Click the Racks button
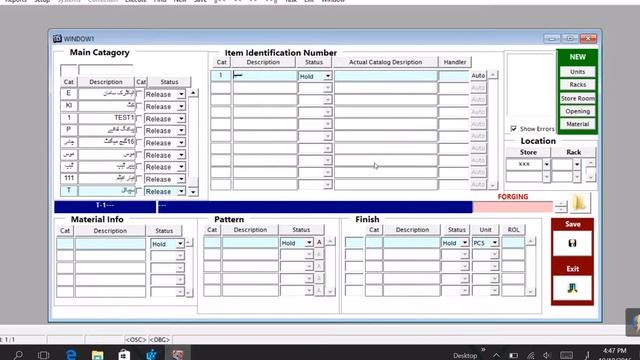 (578, 84)
